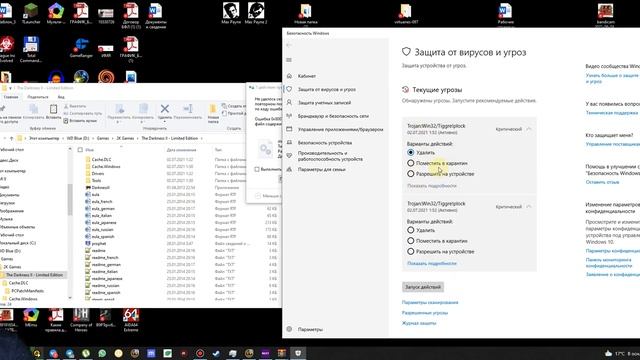Open the Max Payne desktop icon
Screen dimensions: 640x360
(x=231, y=13)
